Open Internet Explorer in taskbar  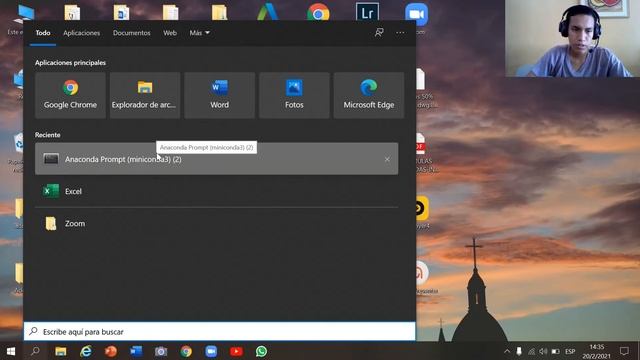(x=86, y=351)
